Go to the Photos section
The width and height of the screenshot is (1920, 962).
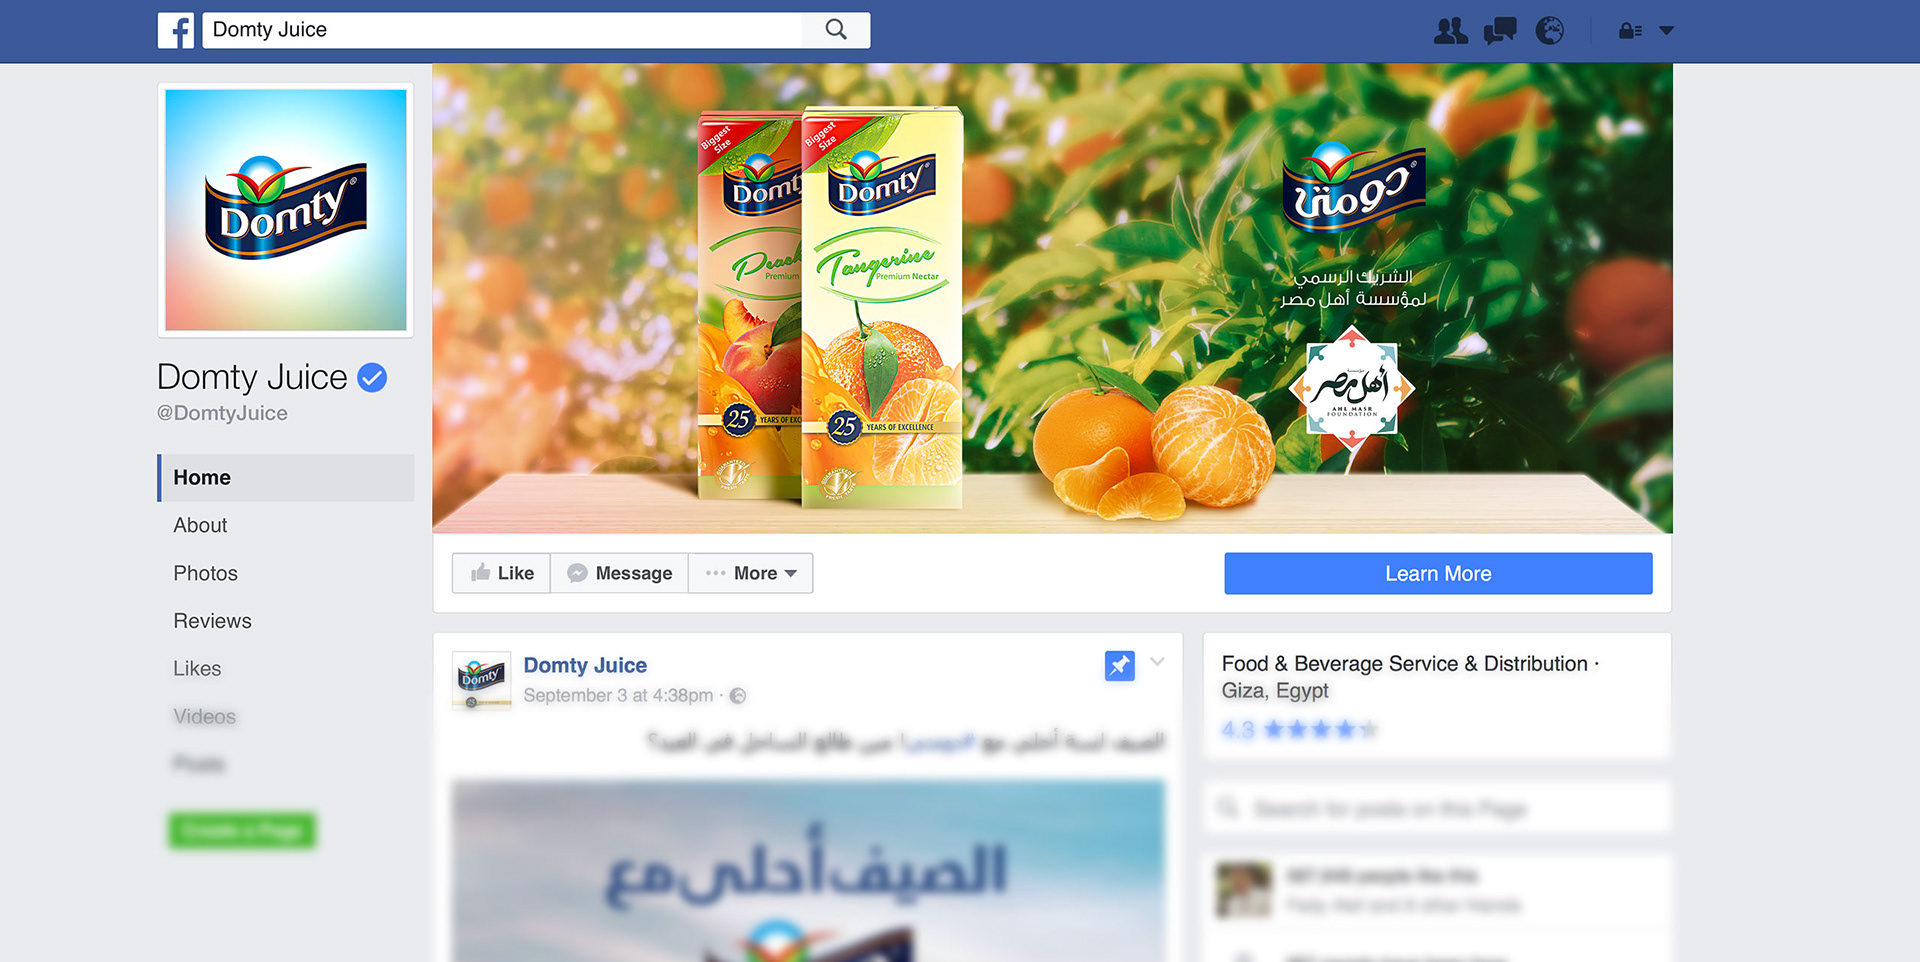tap(205, 573)
